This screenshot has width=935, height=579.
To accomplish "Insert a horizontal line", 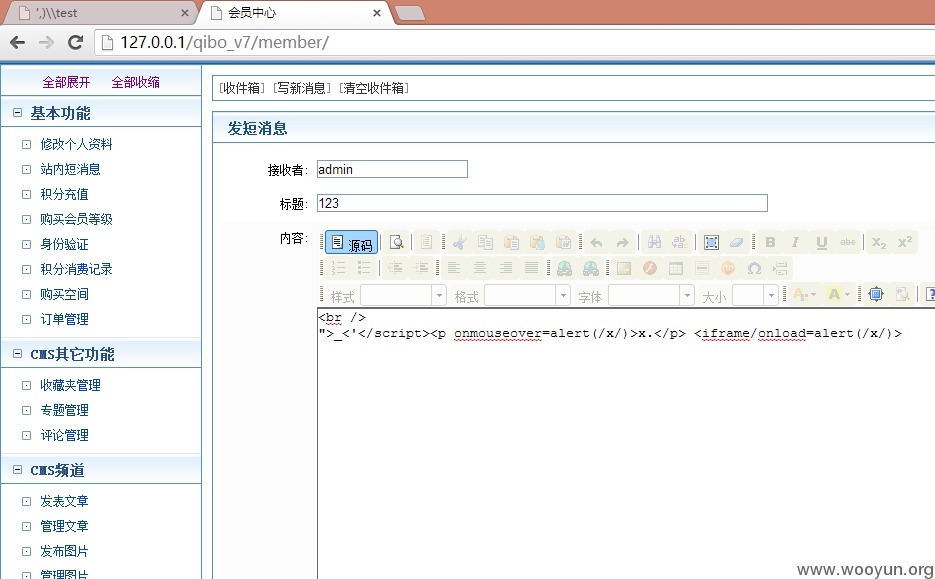I will [x=702, y=268].
